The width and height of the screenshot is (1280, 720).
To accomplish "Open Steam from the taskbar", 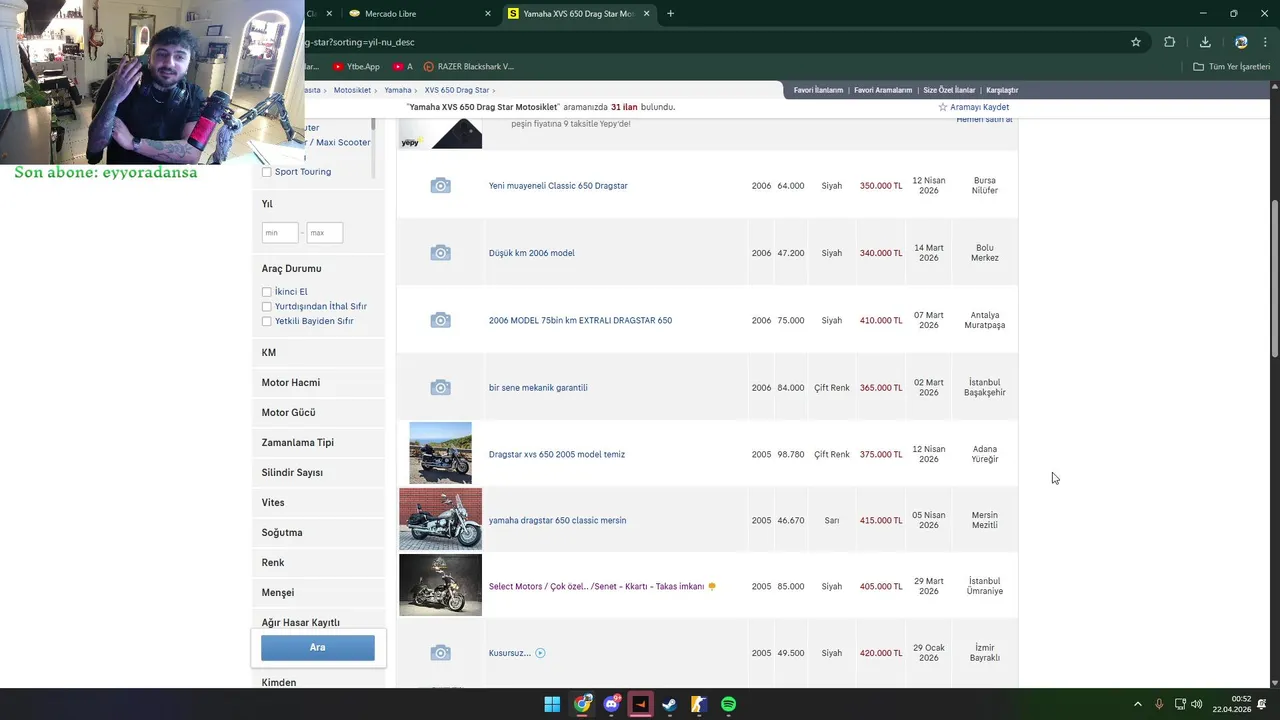I will (x=669, y=704).
